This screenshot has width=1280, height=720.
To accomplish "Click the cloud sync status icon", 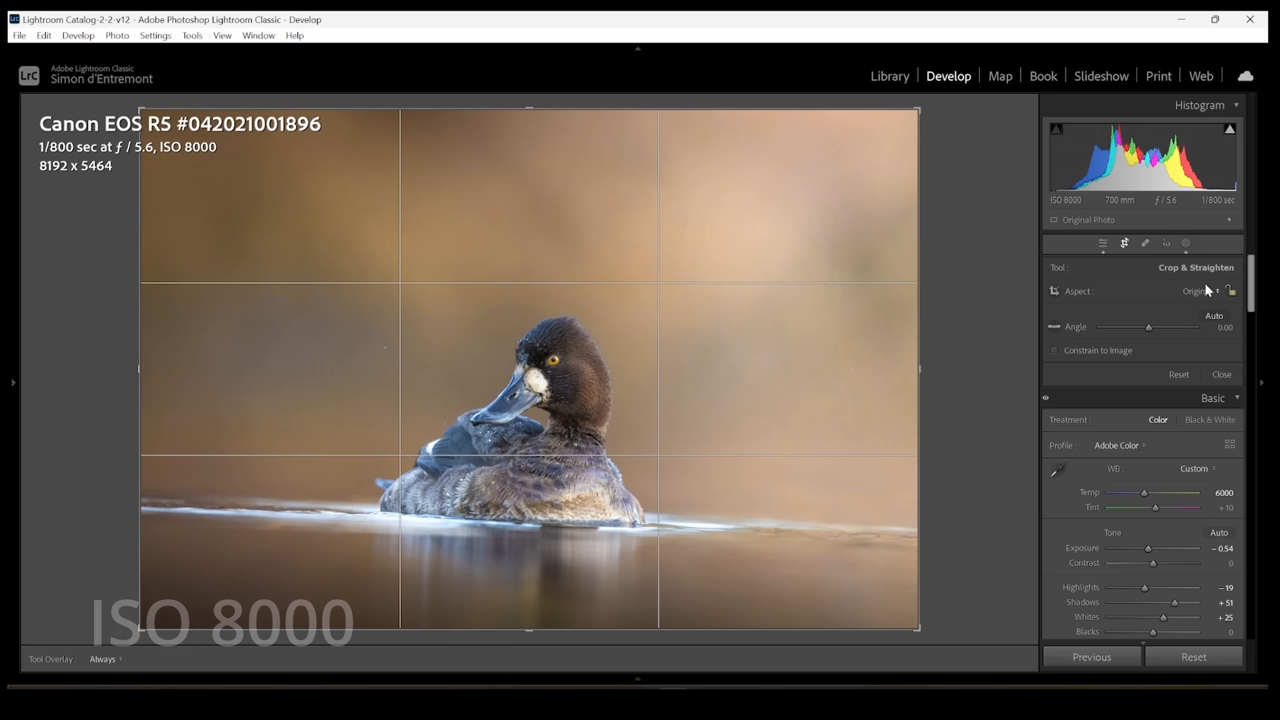I will coord(1245,76).
